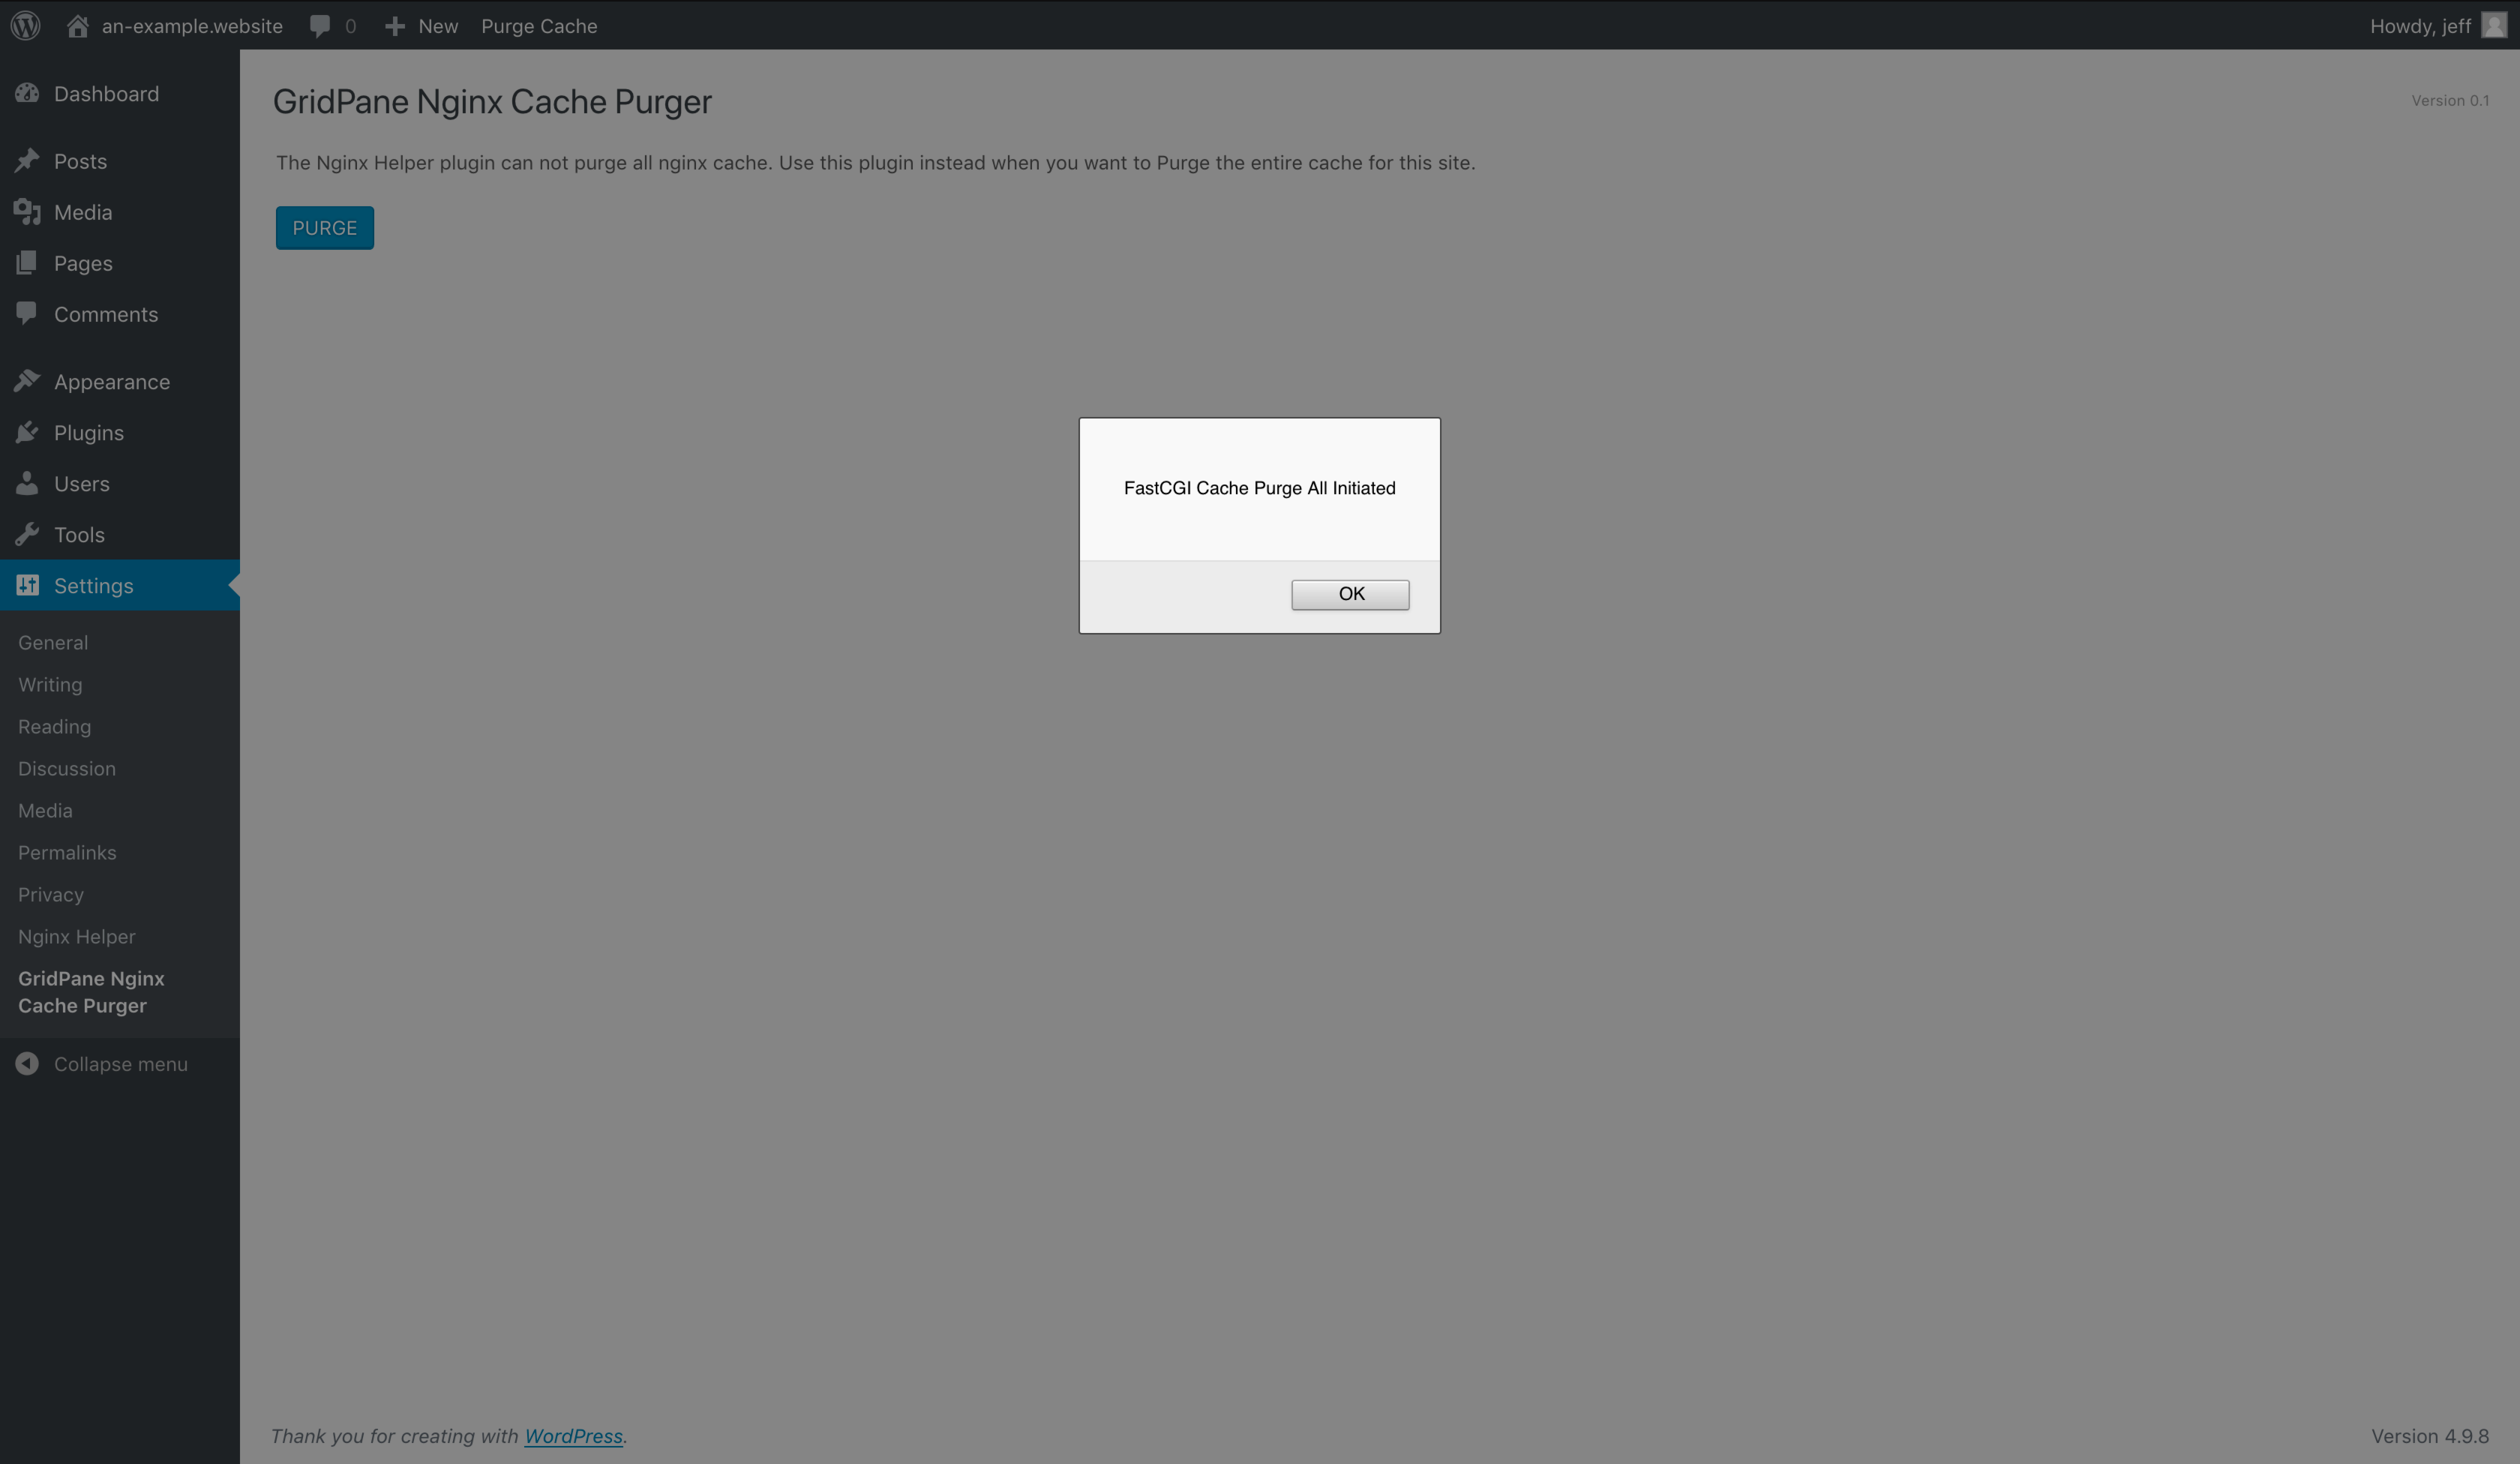This screenshot has height=1464, width=2520.
Task: Open the New content menu
Action: 421,26
